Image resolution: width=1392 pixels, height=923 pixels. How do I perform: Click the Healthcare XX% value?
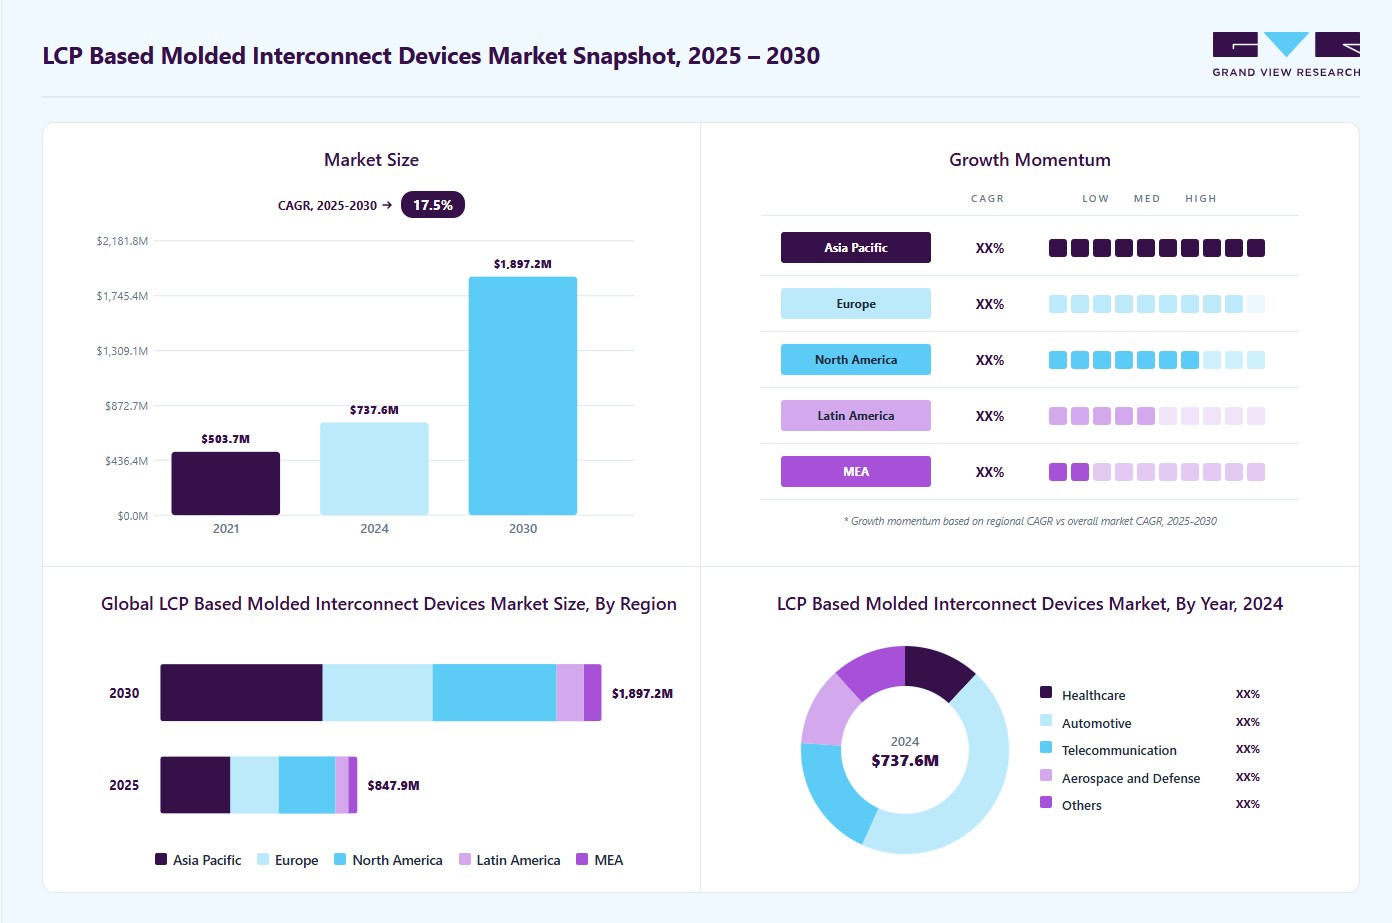[1247, 694]
